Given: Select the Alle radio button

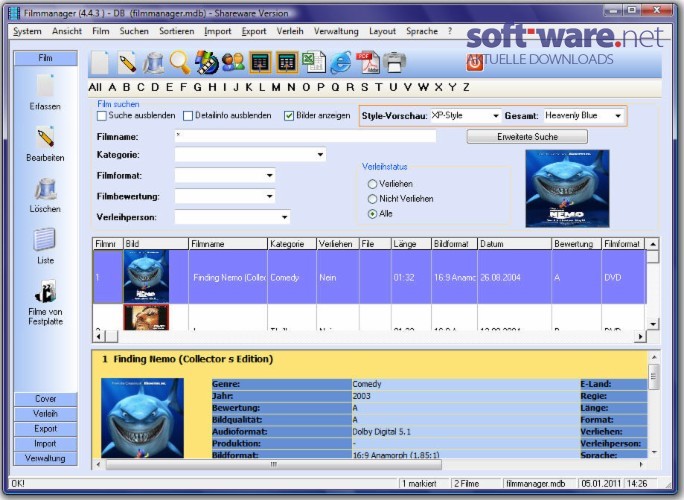Looking at the screenshot, I should click(372, 214).
